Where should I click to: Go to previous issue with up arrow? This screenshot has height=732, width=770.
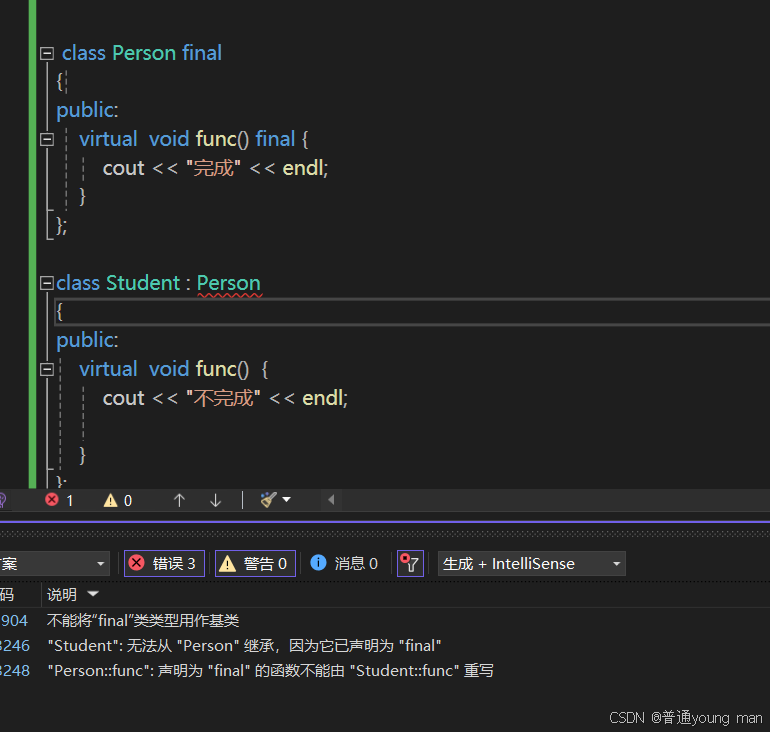pos(179,500)
